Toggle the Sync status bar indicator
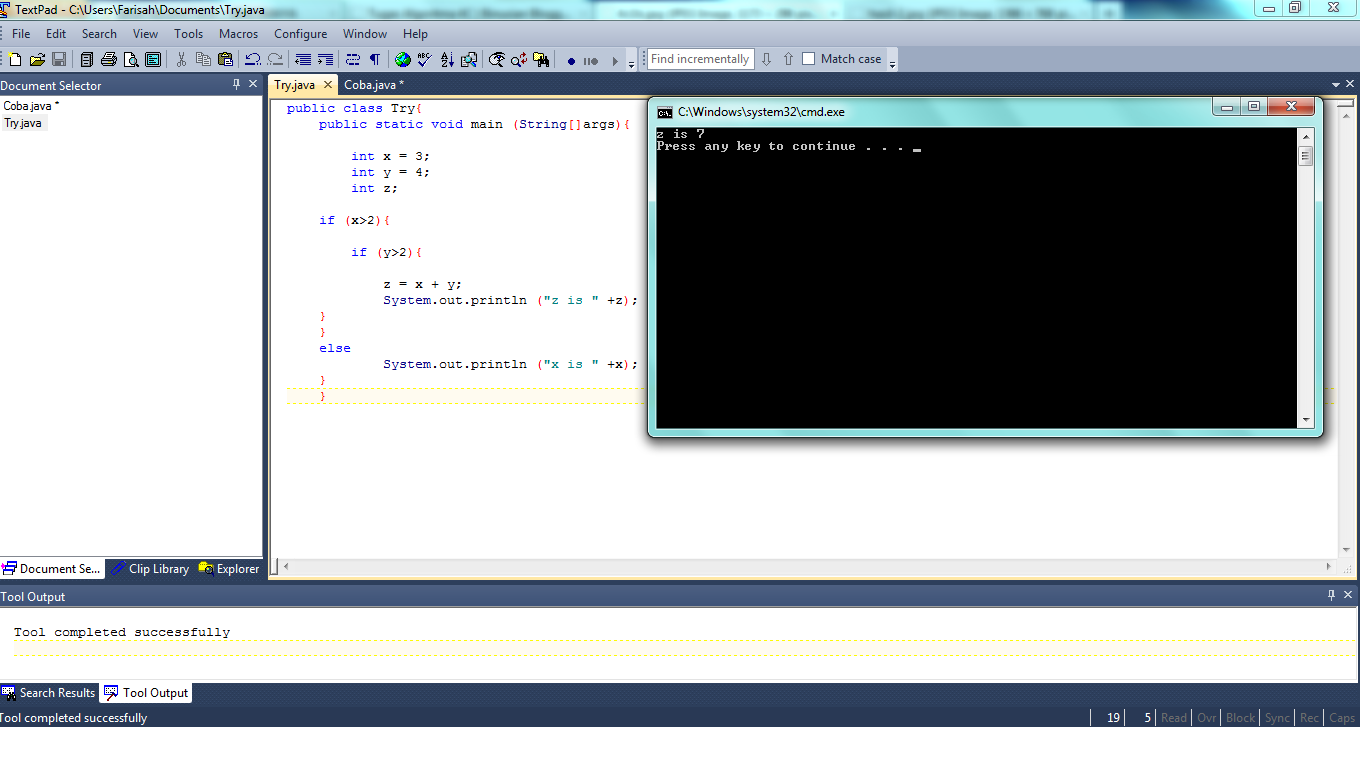Viewport: 1366px width, 768px height. click(x=1277, y=718)
